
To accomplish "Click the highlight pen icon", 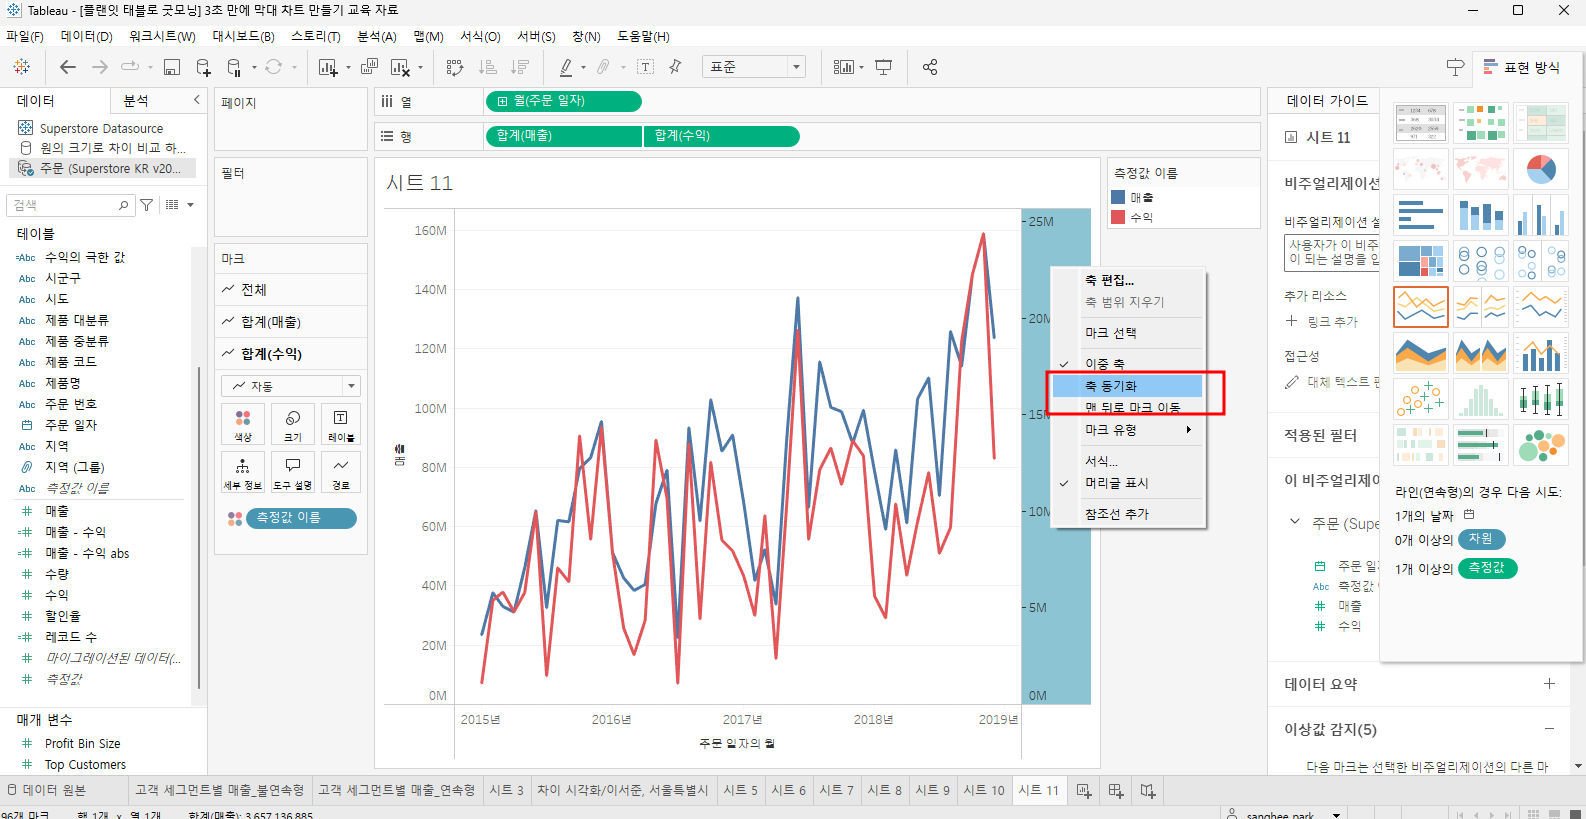I will [x=566, y=67].
